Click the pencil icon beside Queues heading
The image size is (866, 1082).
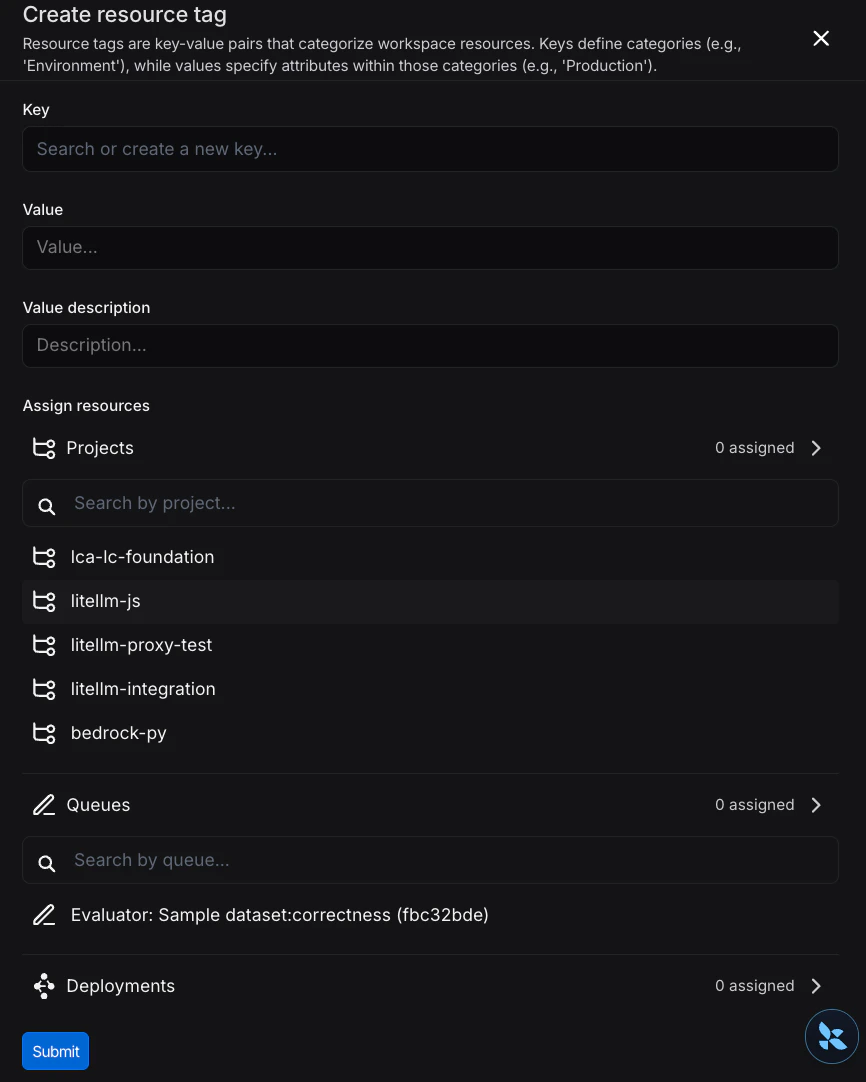(x=44, y=805)
